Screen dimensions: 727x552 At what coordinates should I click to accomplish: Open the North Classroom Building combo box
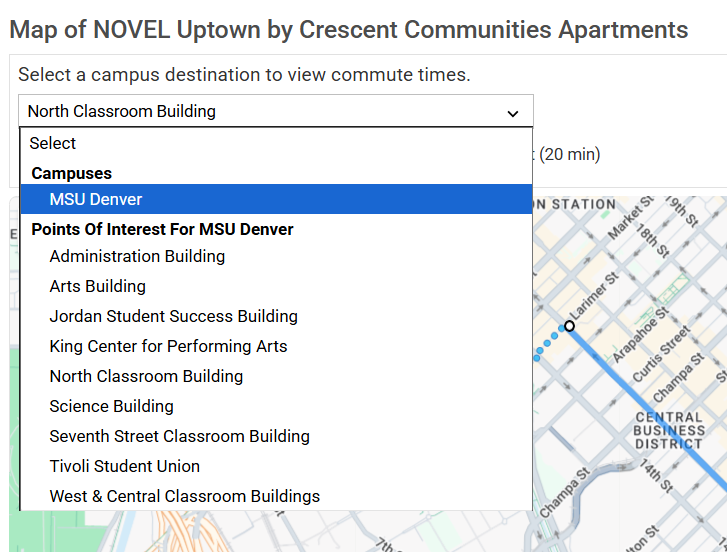276,111
